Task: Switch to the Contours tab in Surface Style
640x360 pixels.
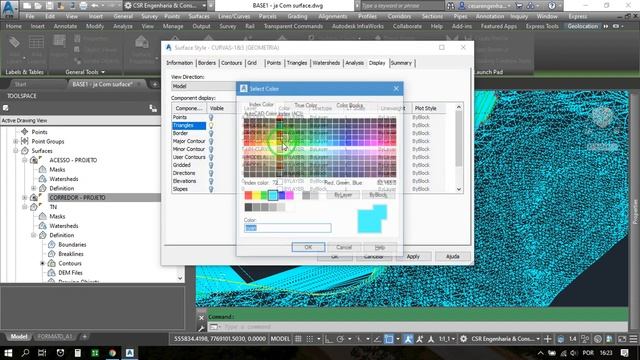Action: [x=231, y=63]
